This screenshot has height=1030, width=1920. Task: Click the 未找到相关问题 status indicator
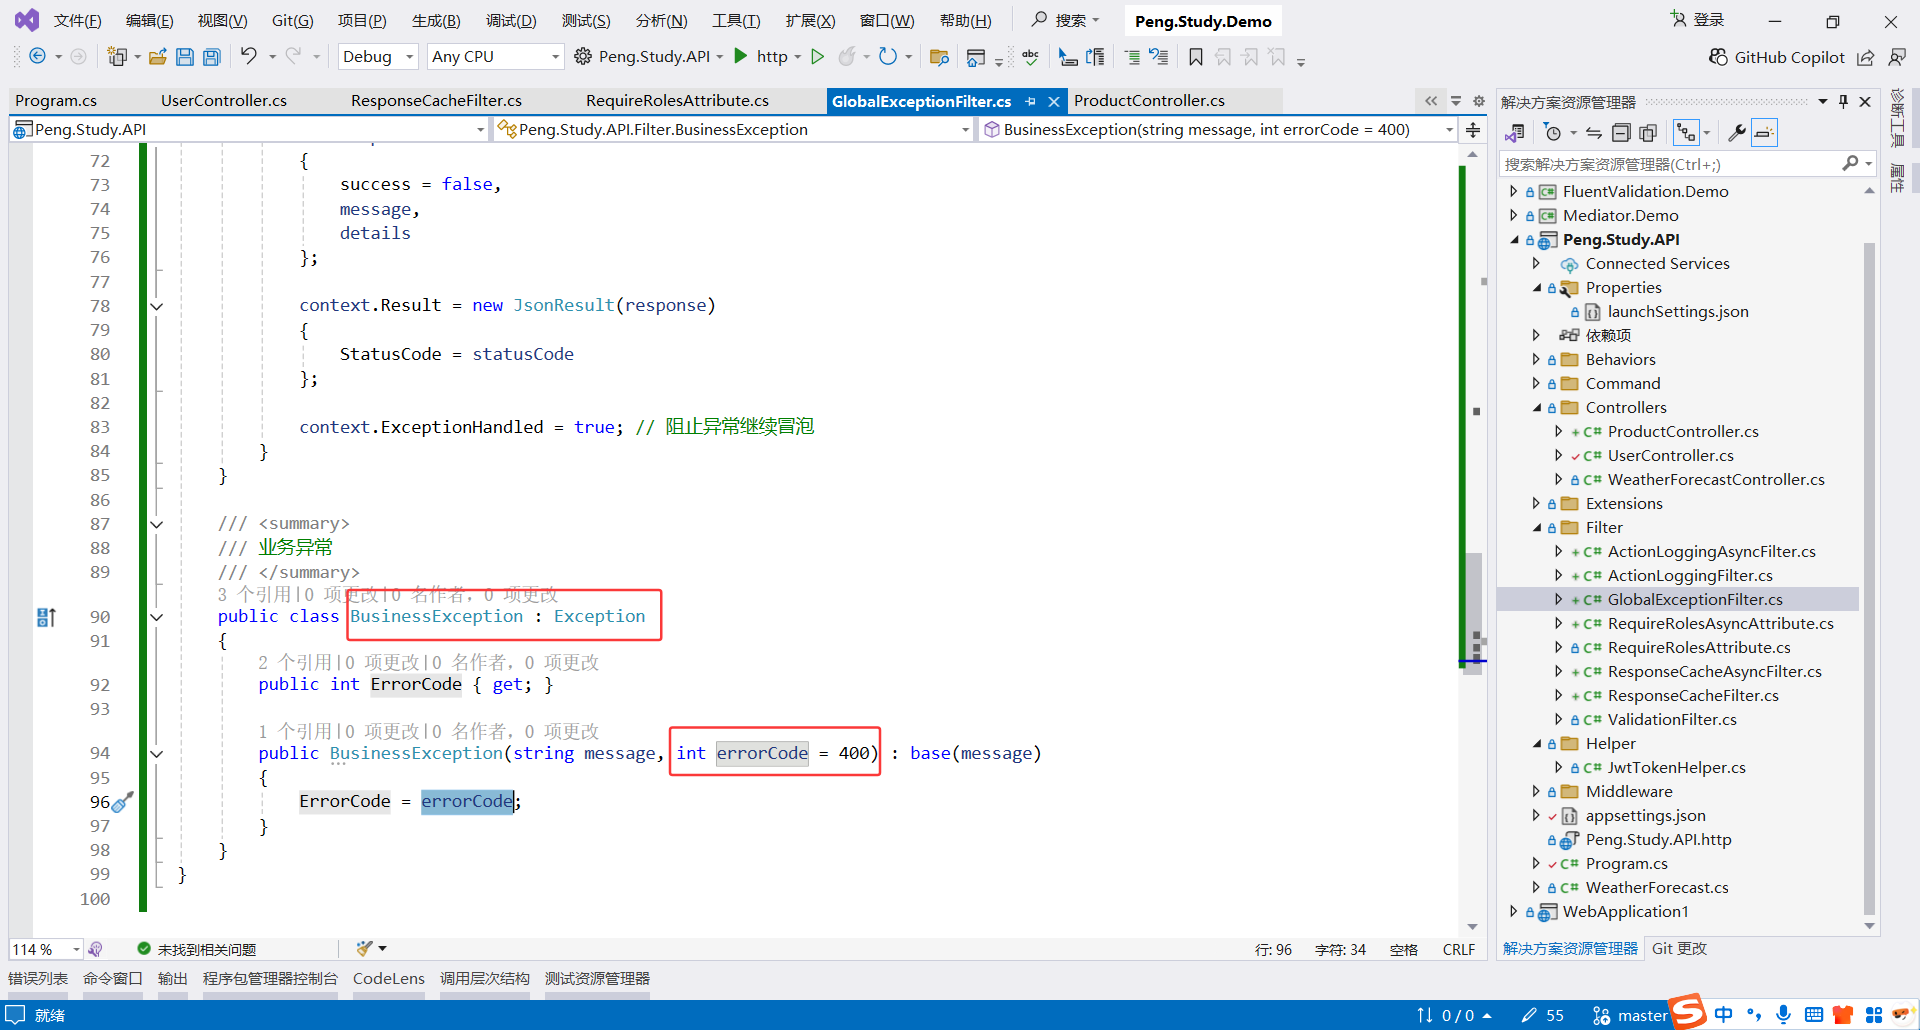pos(197,949)
